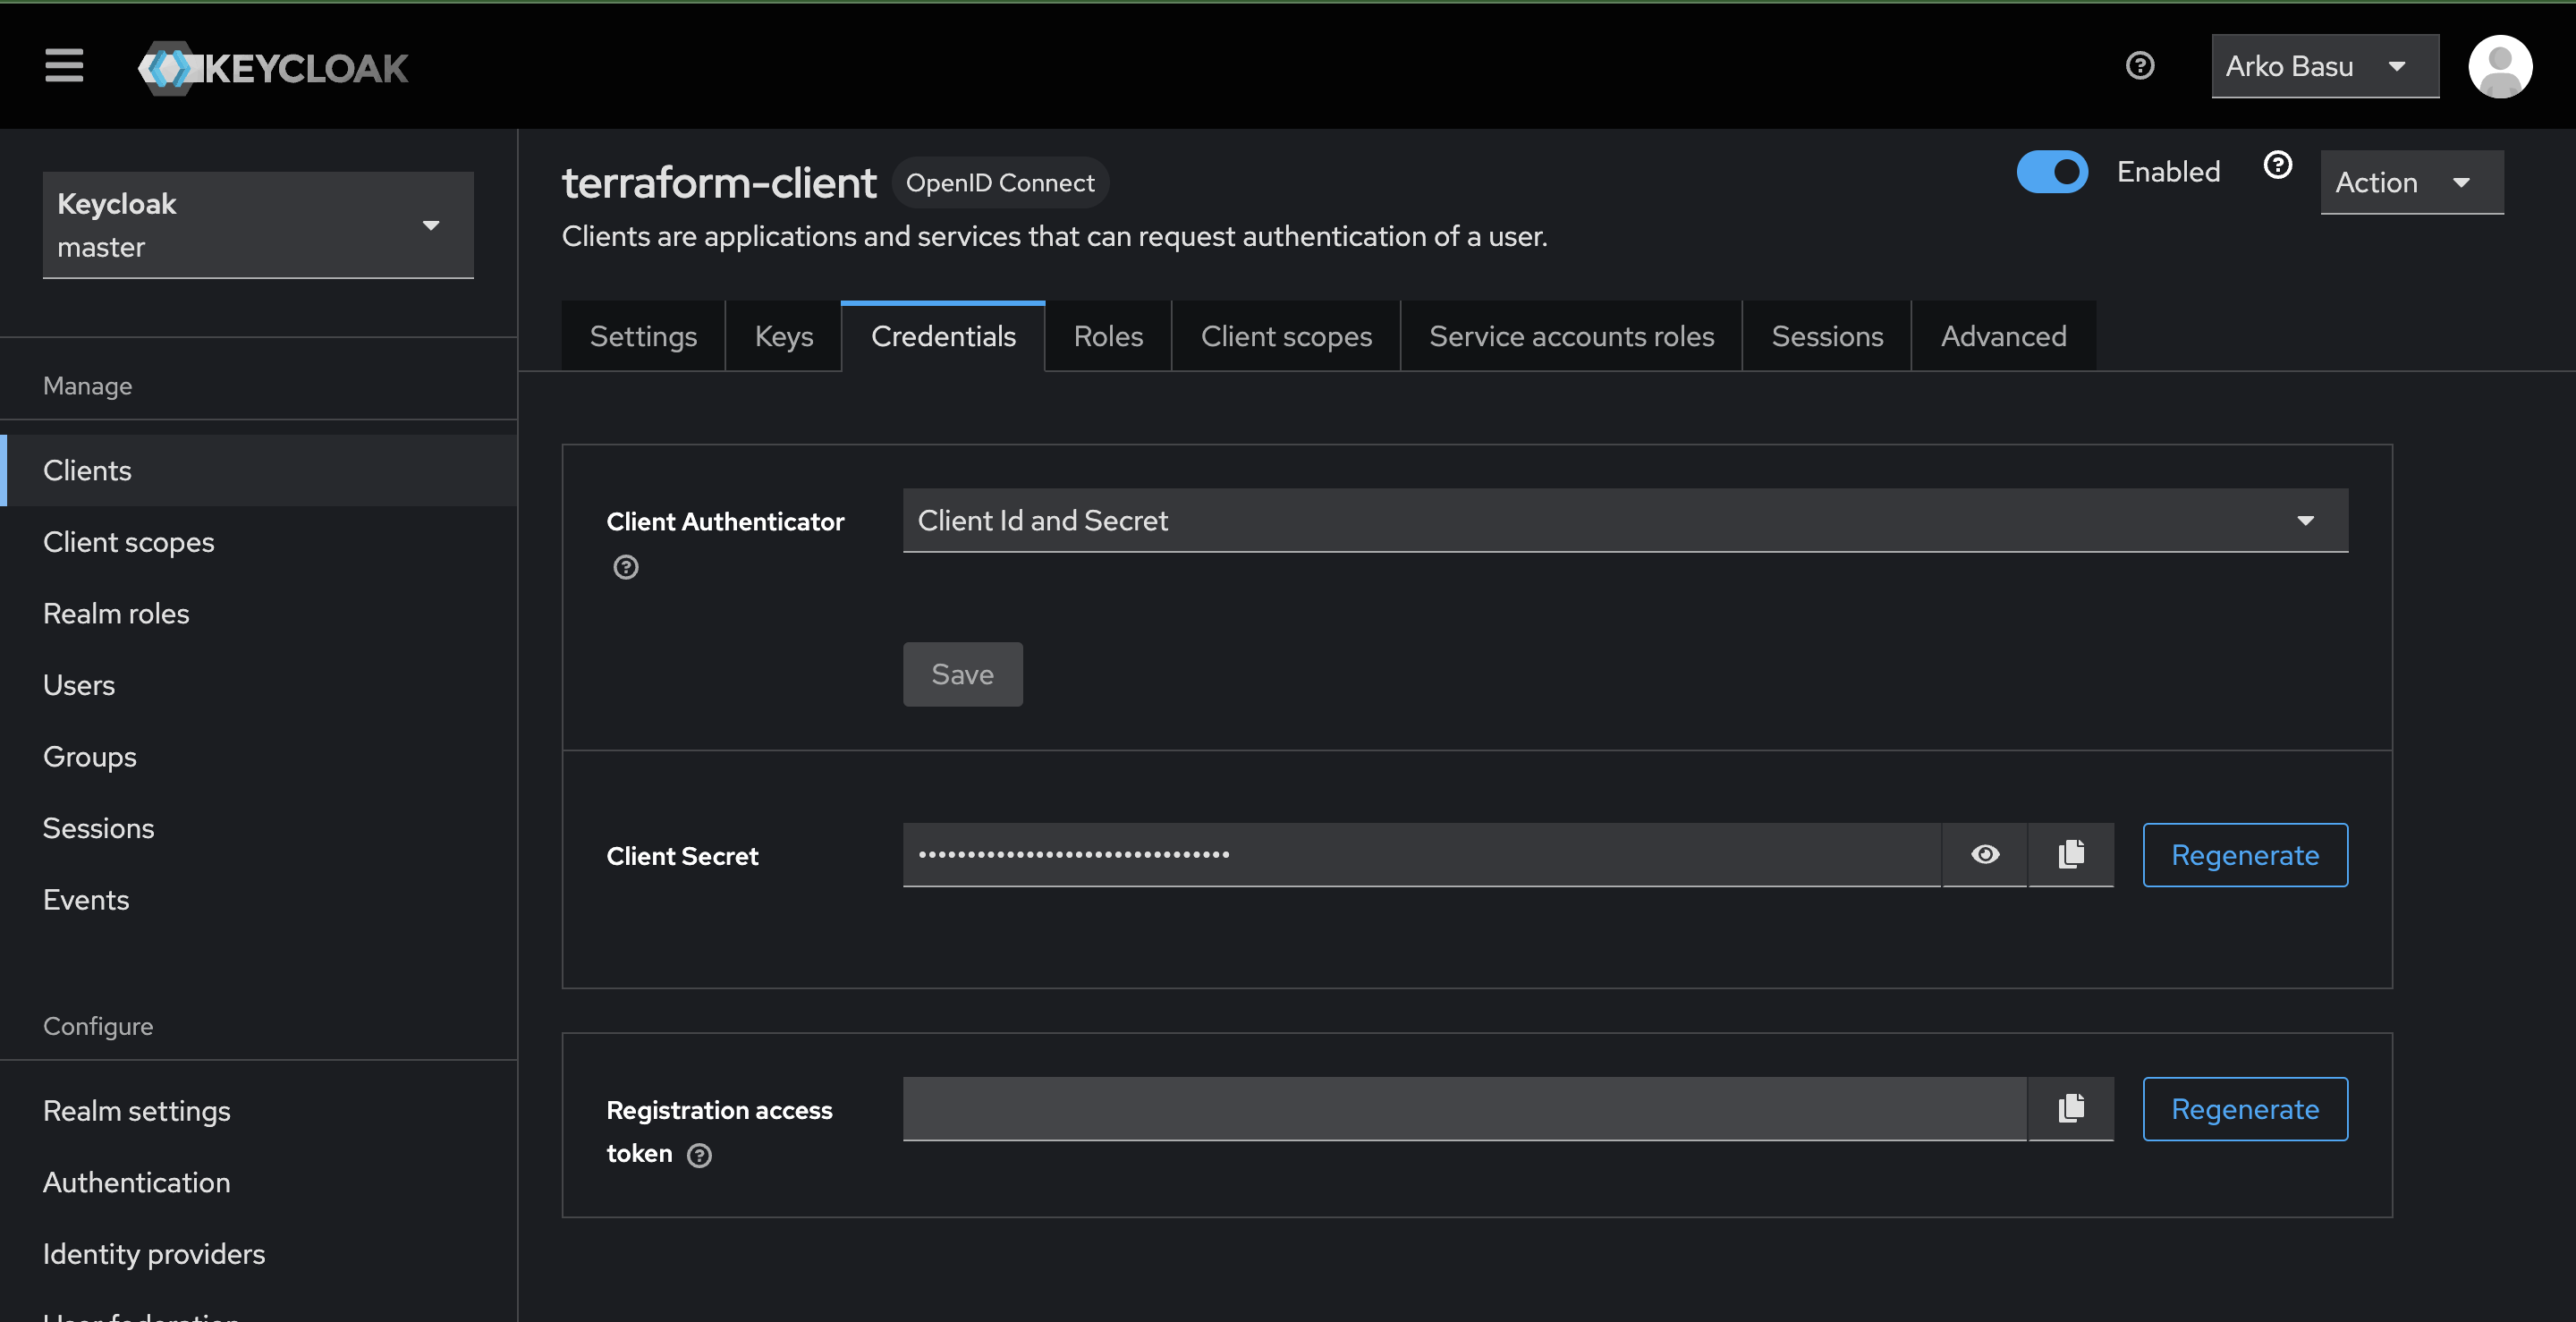Viewport: 2576px width, 1322px height.
Task: Open the Registration access token help tooltip
Action: tap(699, 1156)
